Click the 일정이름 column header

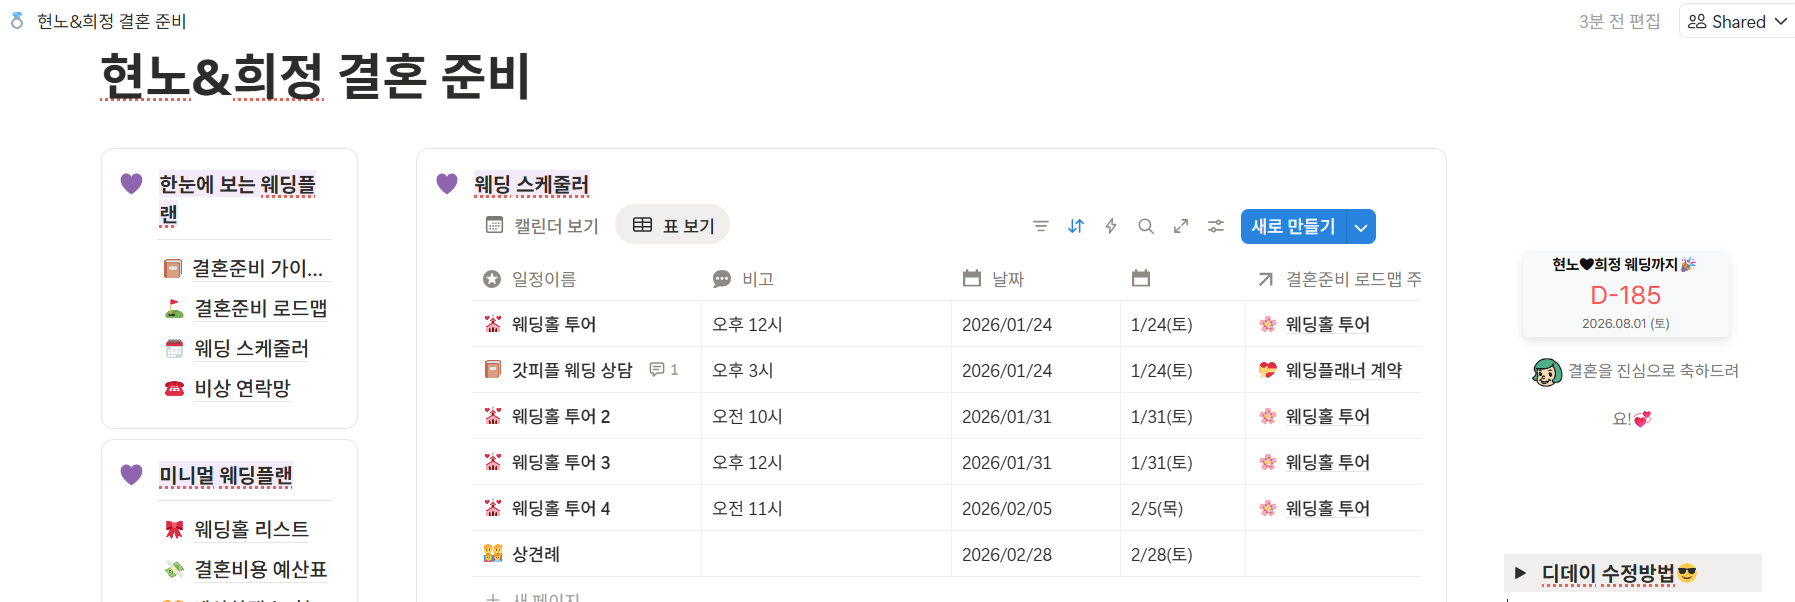coord(543,279)
